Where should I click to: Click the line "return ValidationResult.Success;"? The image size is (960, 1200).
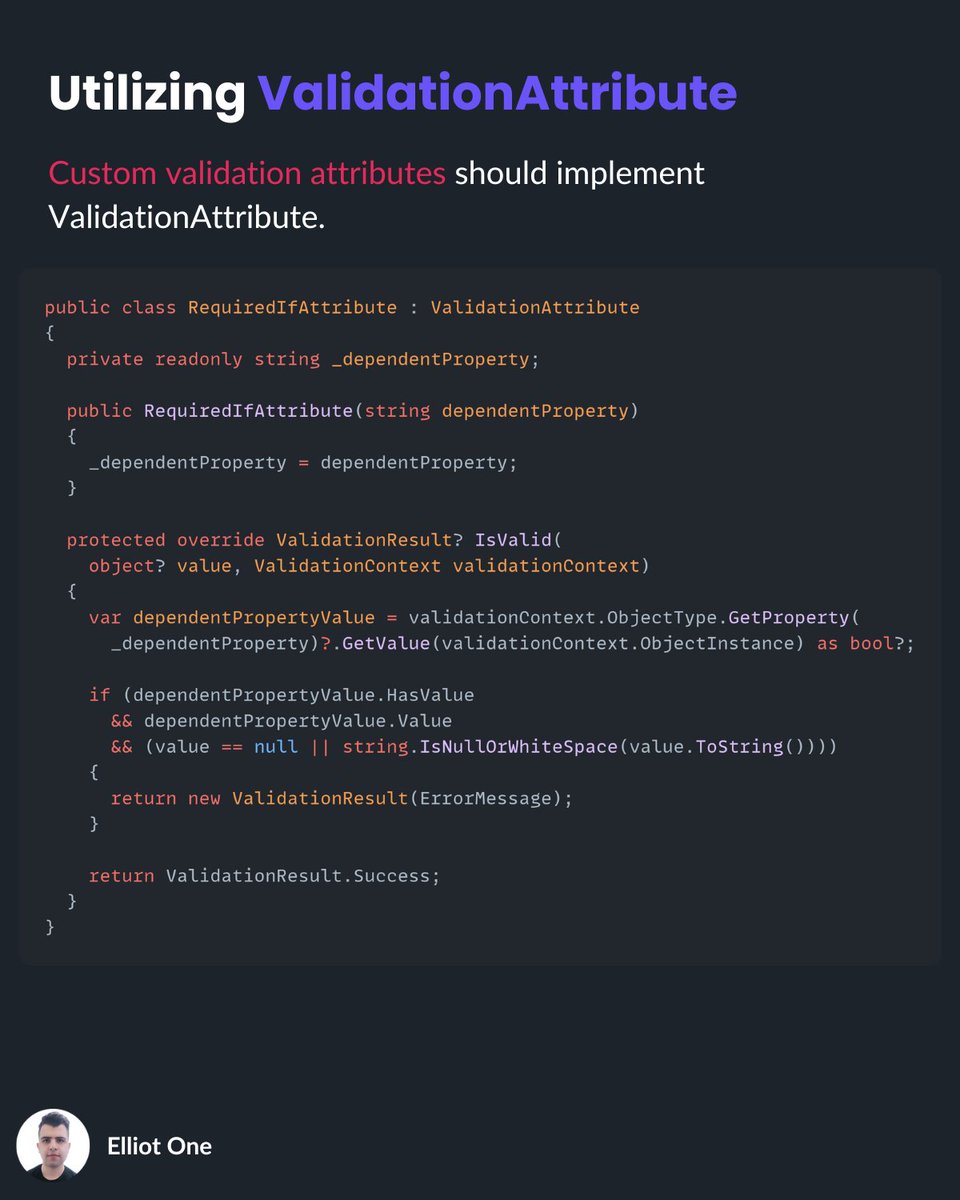(265, 876)
